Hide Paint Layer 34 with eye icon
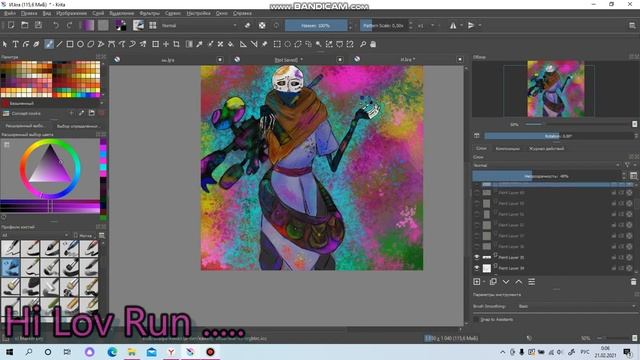The height and width of the screenshot is (360, 640). [x=476, y=268]
